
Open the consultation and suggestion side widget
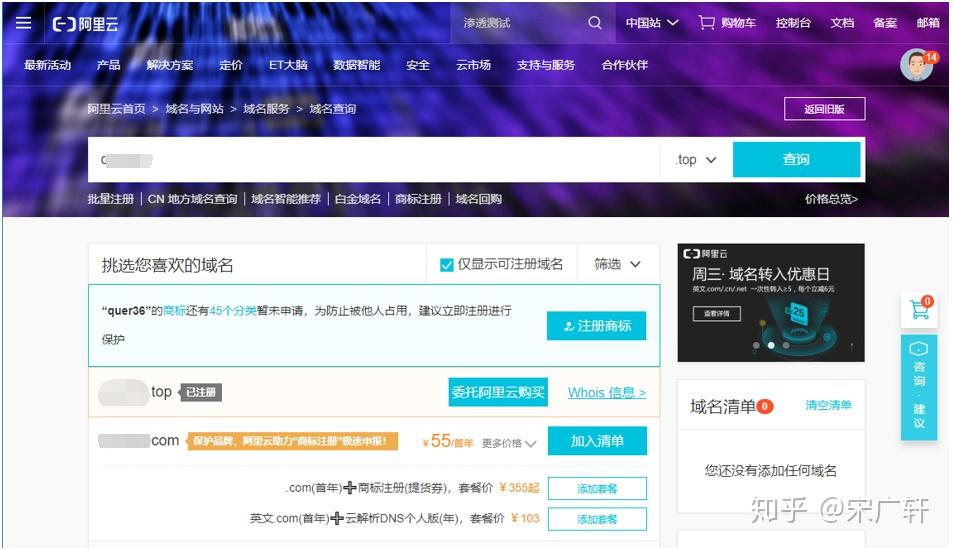click(x=919, y=387)
